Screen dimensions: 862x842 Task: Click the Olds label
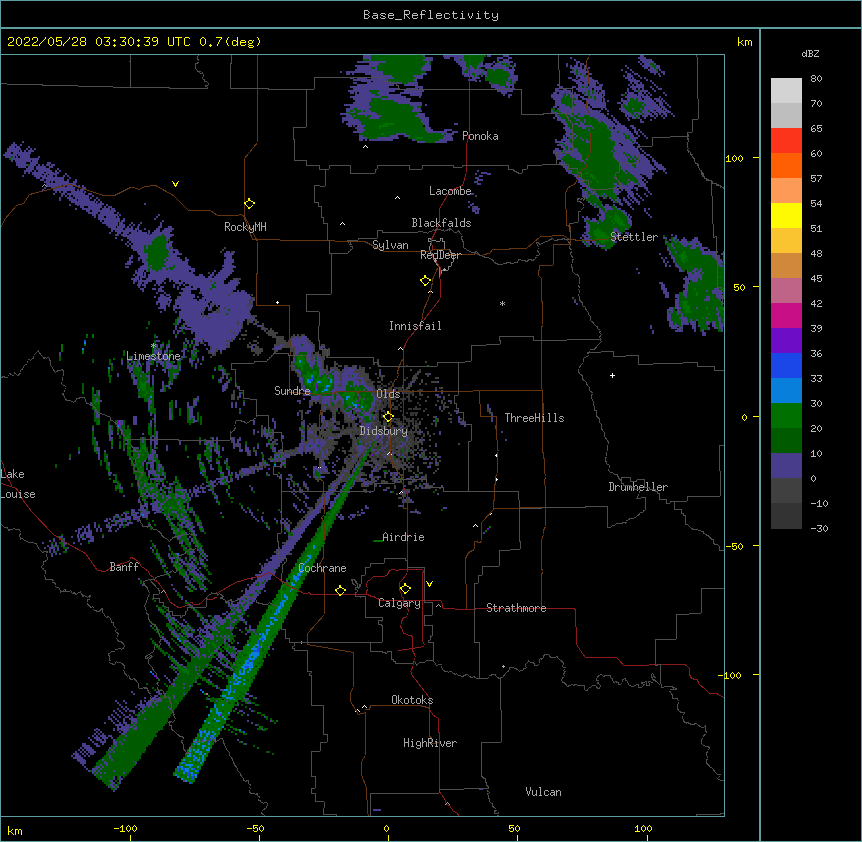(x=388, y=394)
